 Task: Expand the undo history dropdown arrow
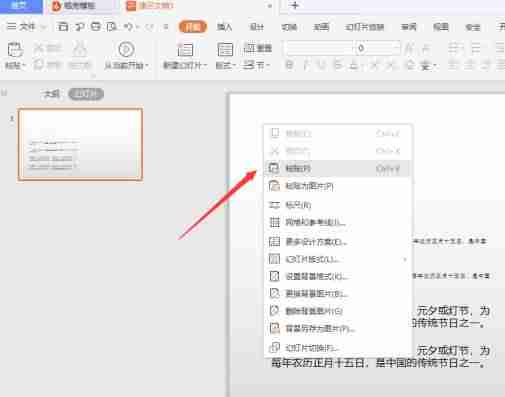point(137,27)
